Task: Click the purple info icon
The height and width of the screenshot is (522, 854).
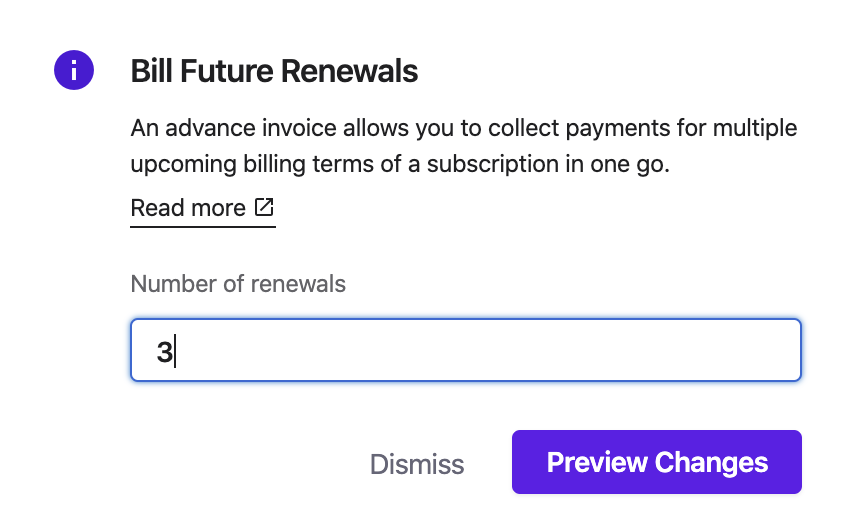Action: (x=73, y=71)
